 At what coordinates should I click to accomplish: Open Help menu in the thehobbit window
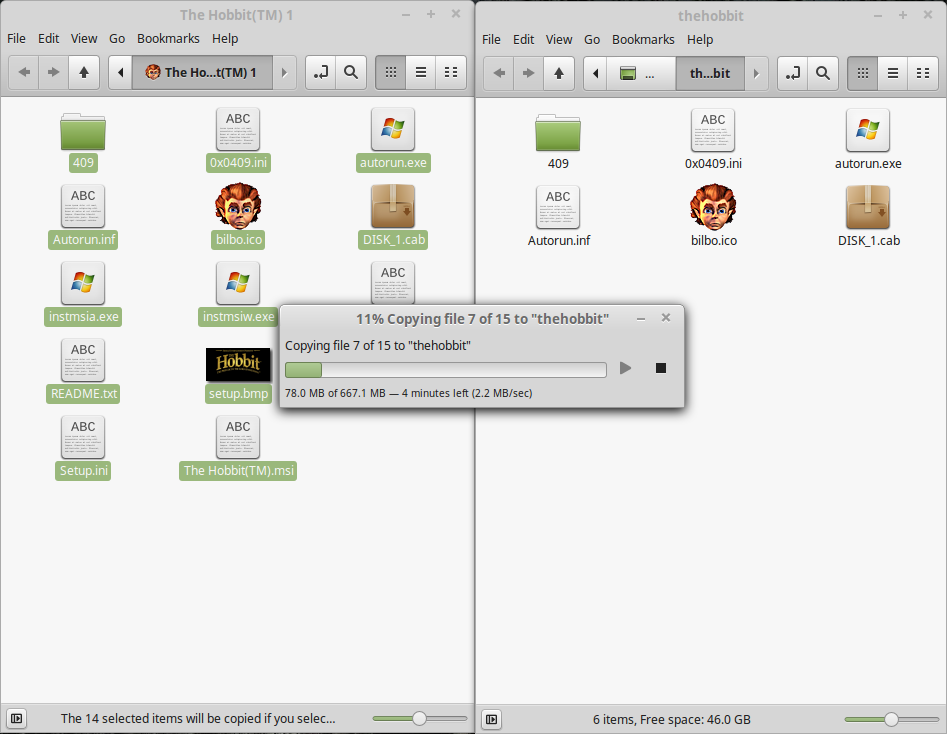tap(700, 39)
